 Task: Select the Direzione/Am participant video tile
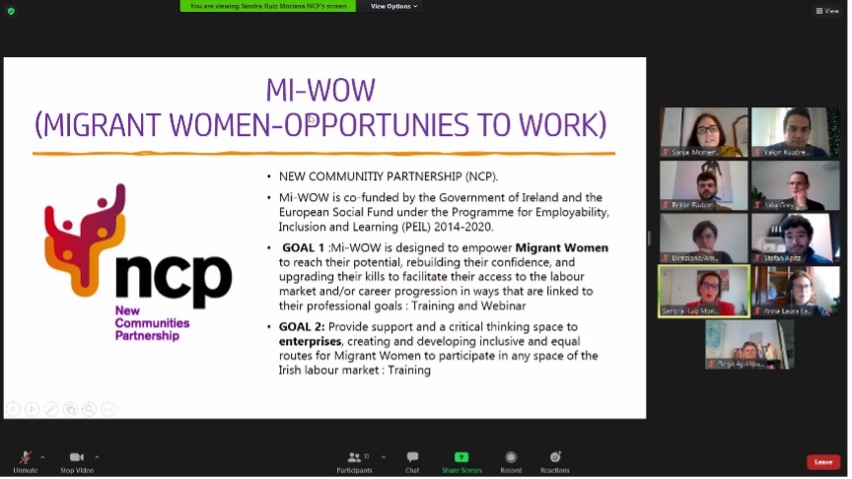[704, 238]
